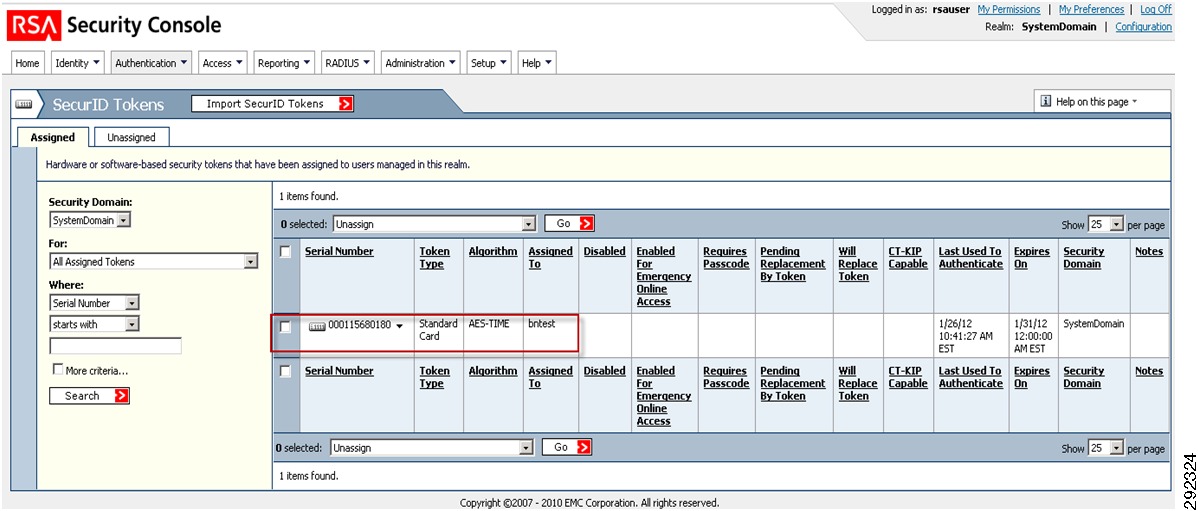Open the Access menu
This screenshot has width=1198, height=511.
(x=223, y=63)
